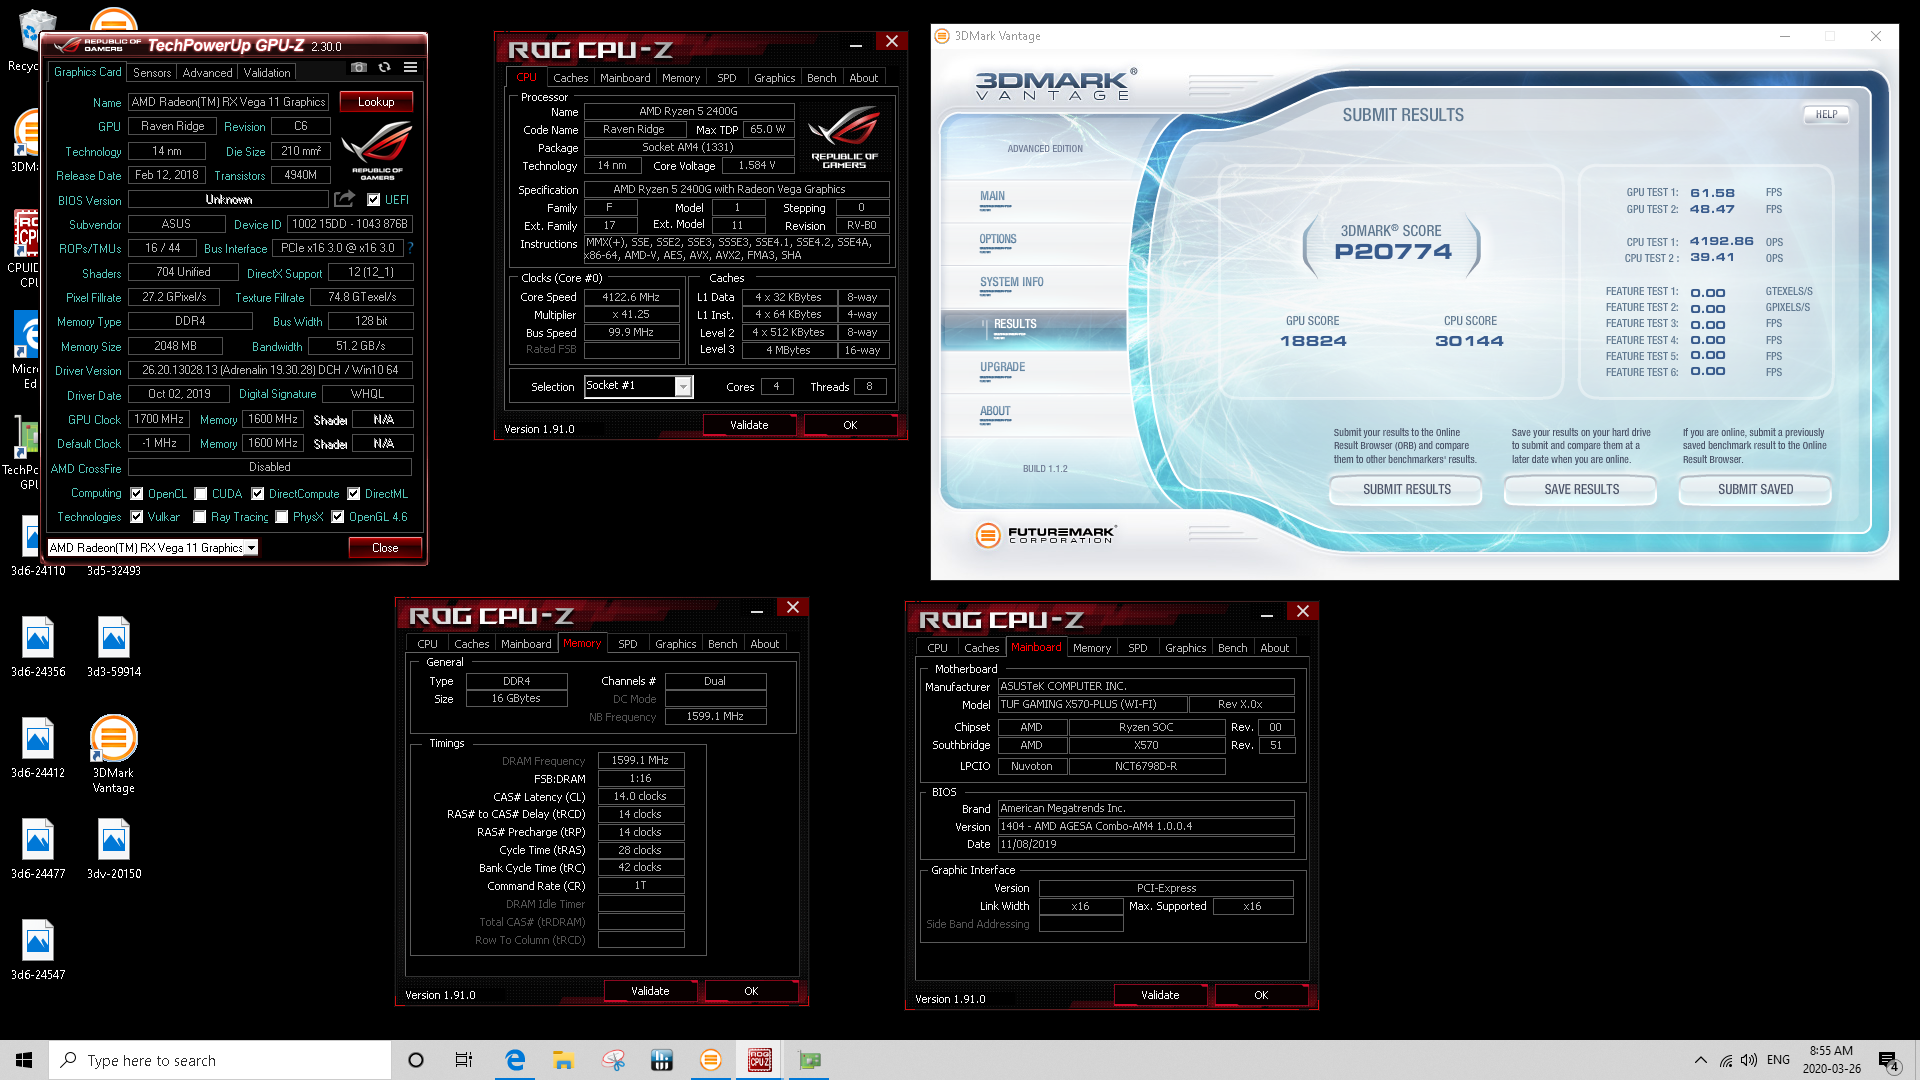Click the Close button in GPU-Z

click(385, 548)
